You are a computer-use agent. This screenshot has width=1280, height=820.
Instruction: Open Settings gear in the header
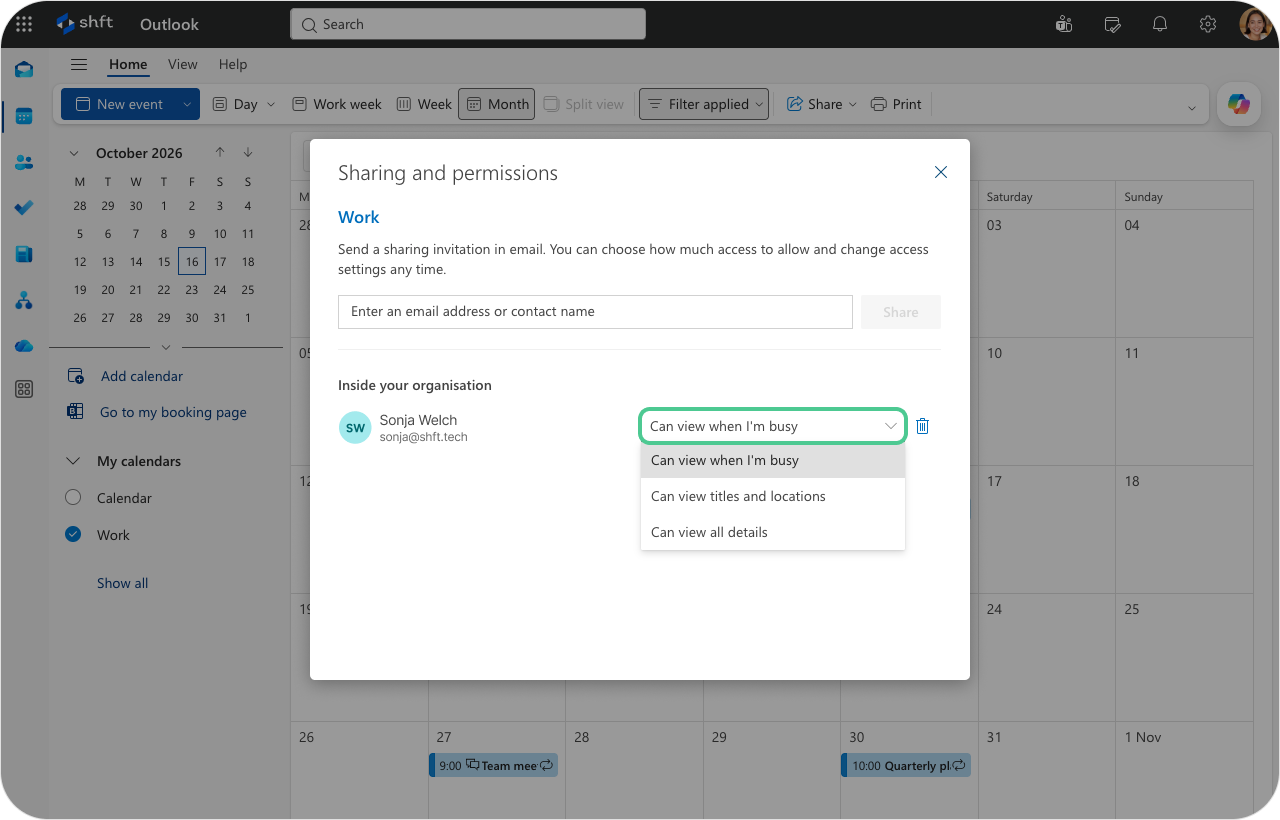(x=1208, y=24)
